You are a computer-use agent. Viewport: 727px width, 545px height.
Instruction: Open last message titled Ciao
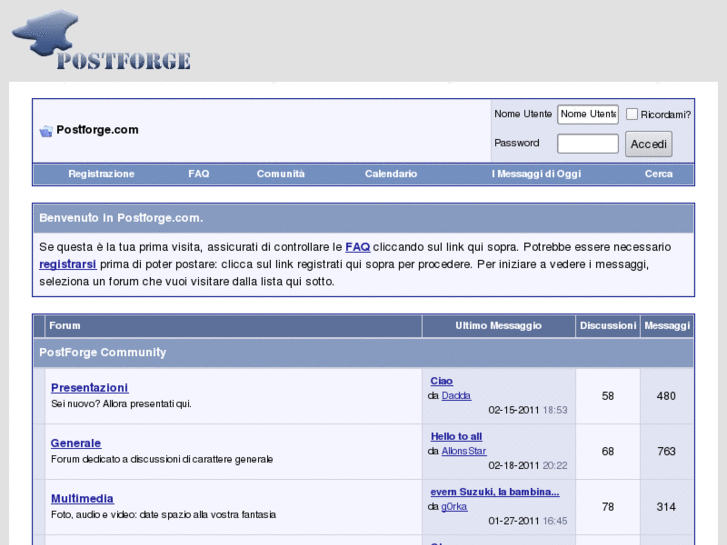click(441, 381)
